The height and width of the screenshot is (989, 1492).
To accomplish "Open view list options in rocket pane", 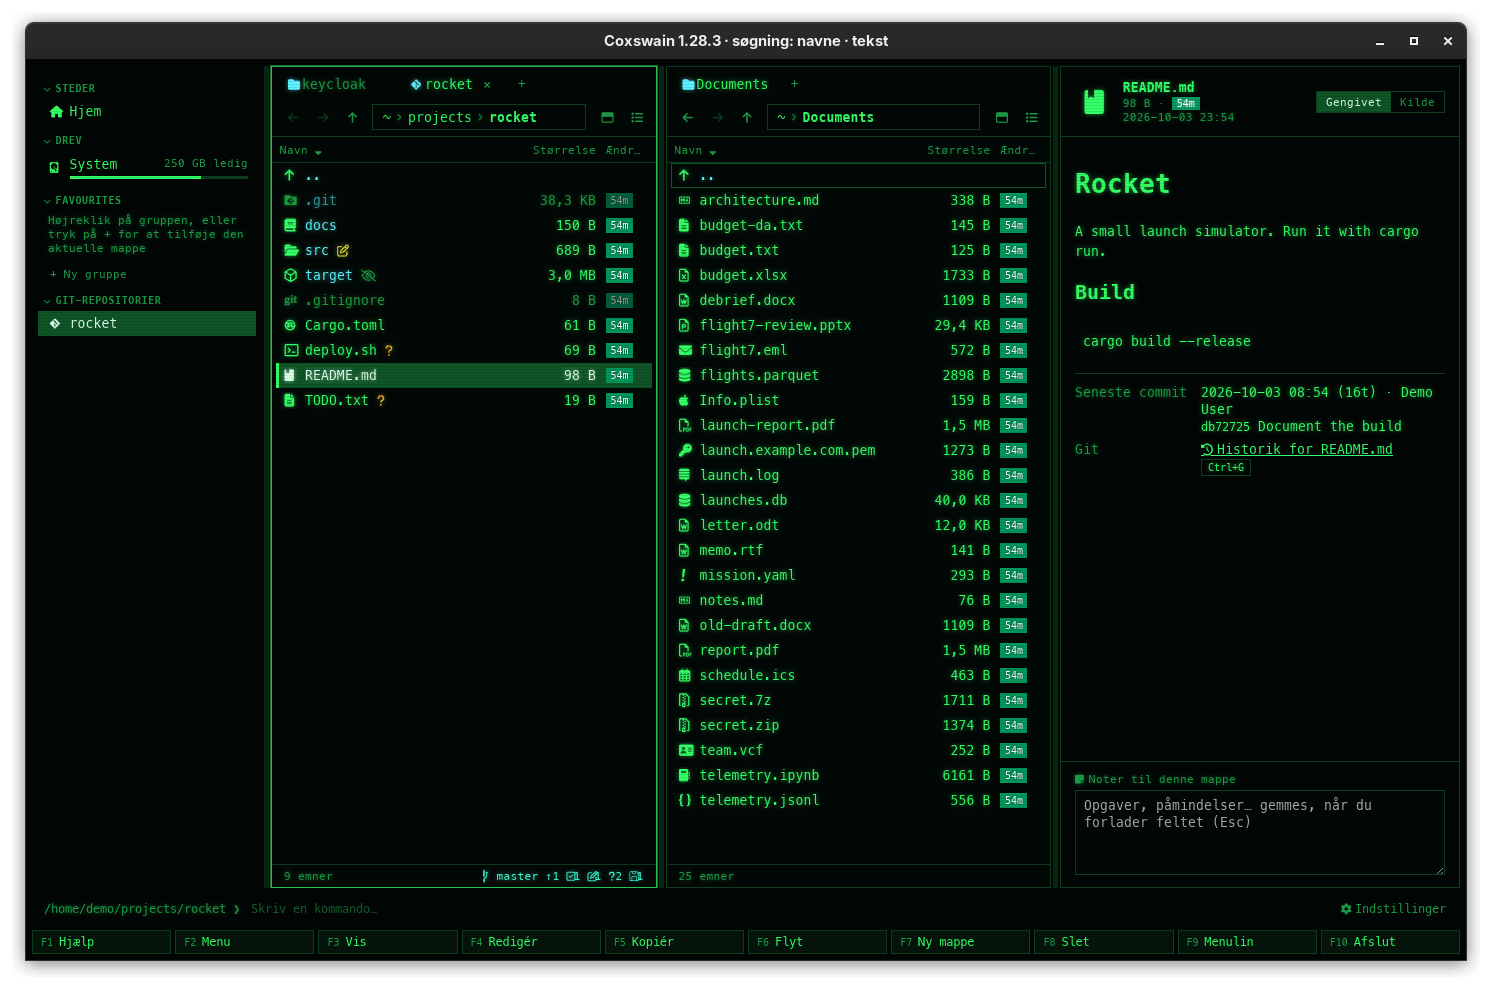I will coord(637,118).
